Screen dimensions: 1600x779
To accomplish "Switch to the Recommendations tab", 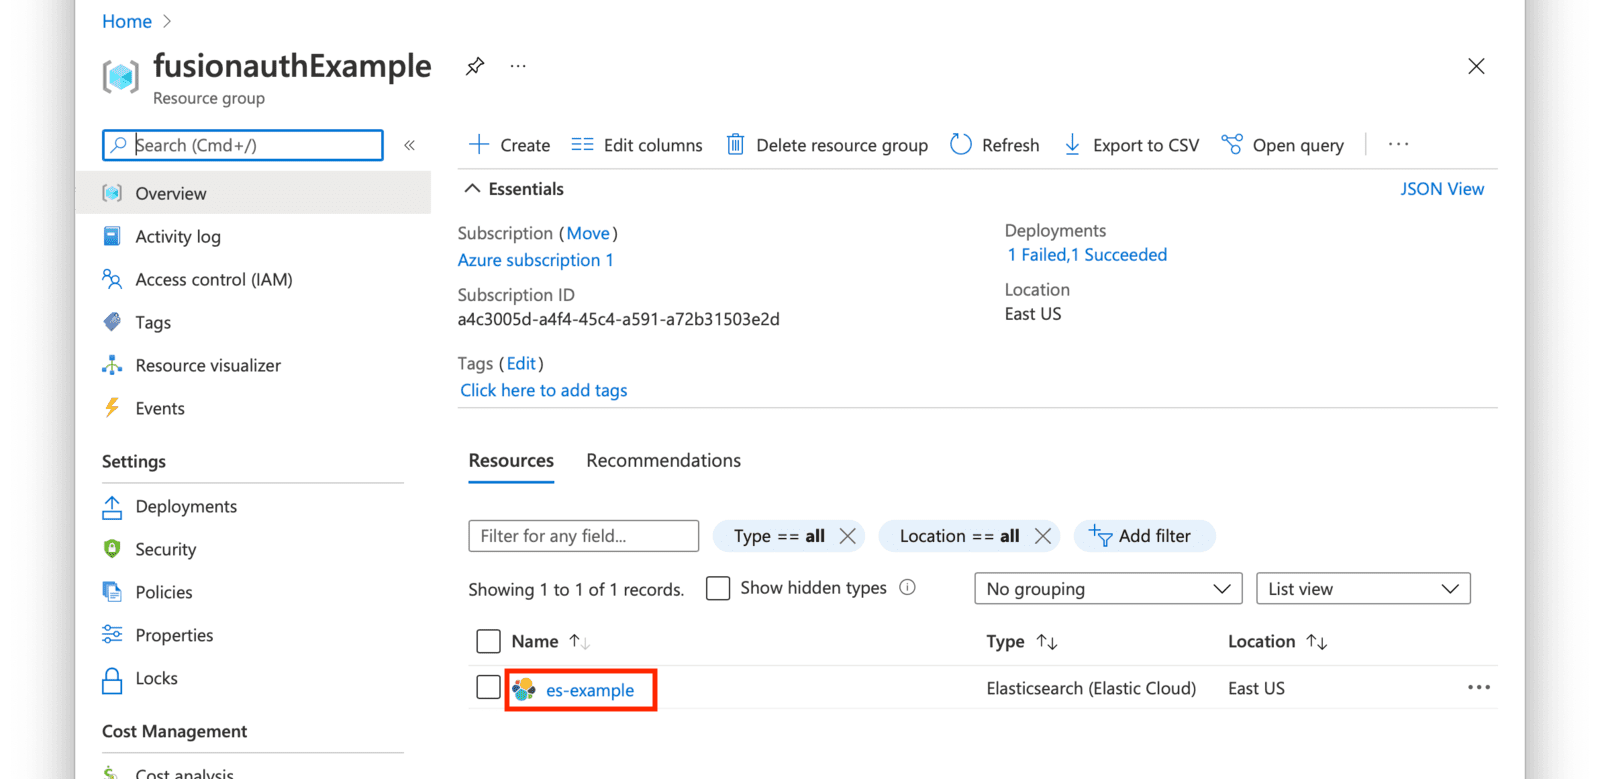I will tap(664, 461).
